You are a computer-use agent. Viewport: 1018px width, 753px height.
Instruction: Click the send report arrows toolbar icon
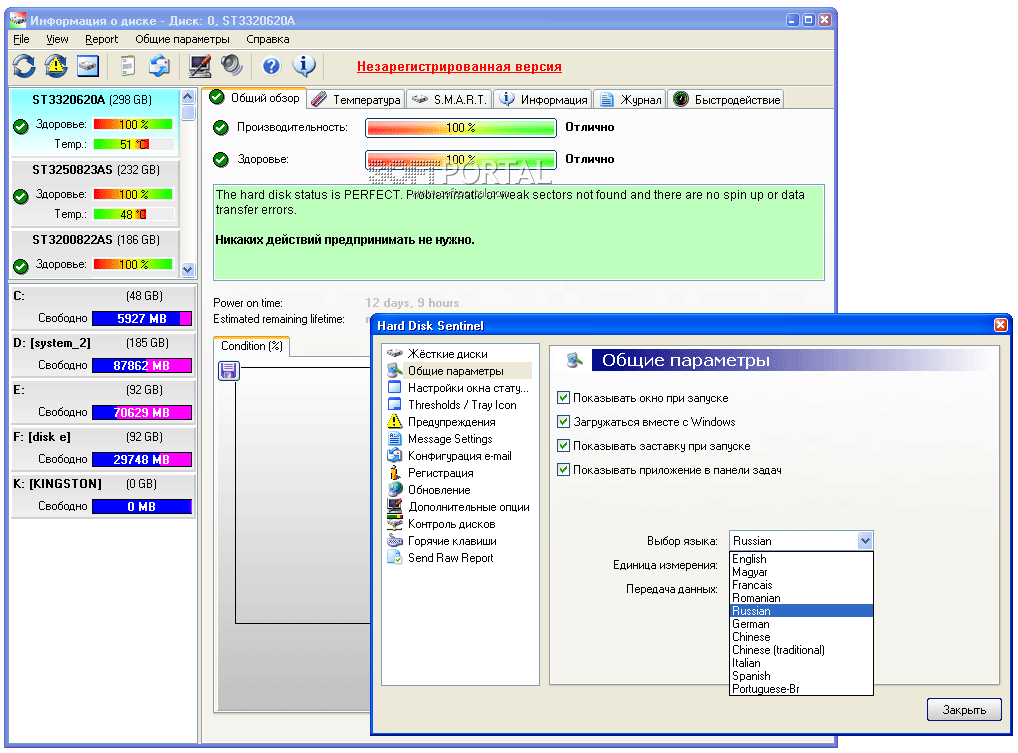coord(159,66)
